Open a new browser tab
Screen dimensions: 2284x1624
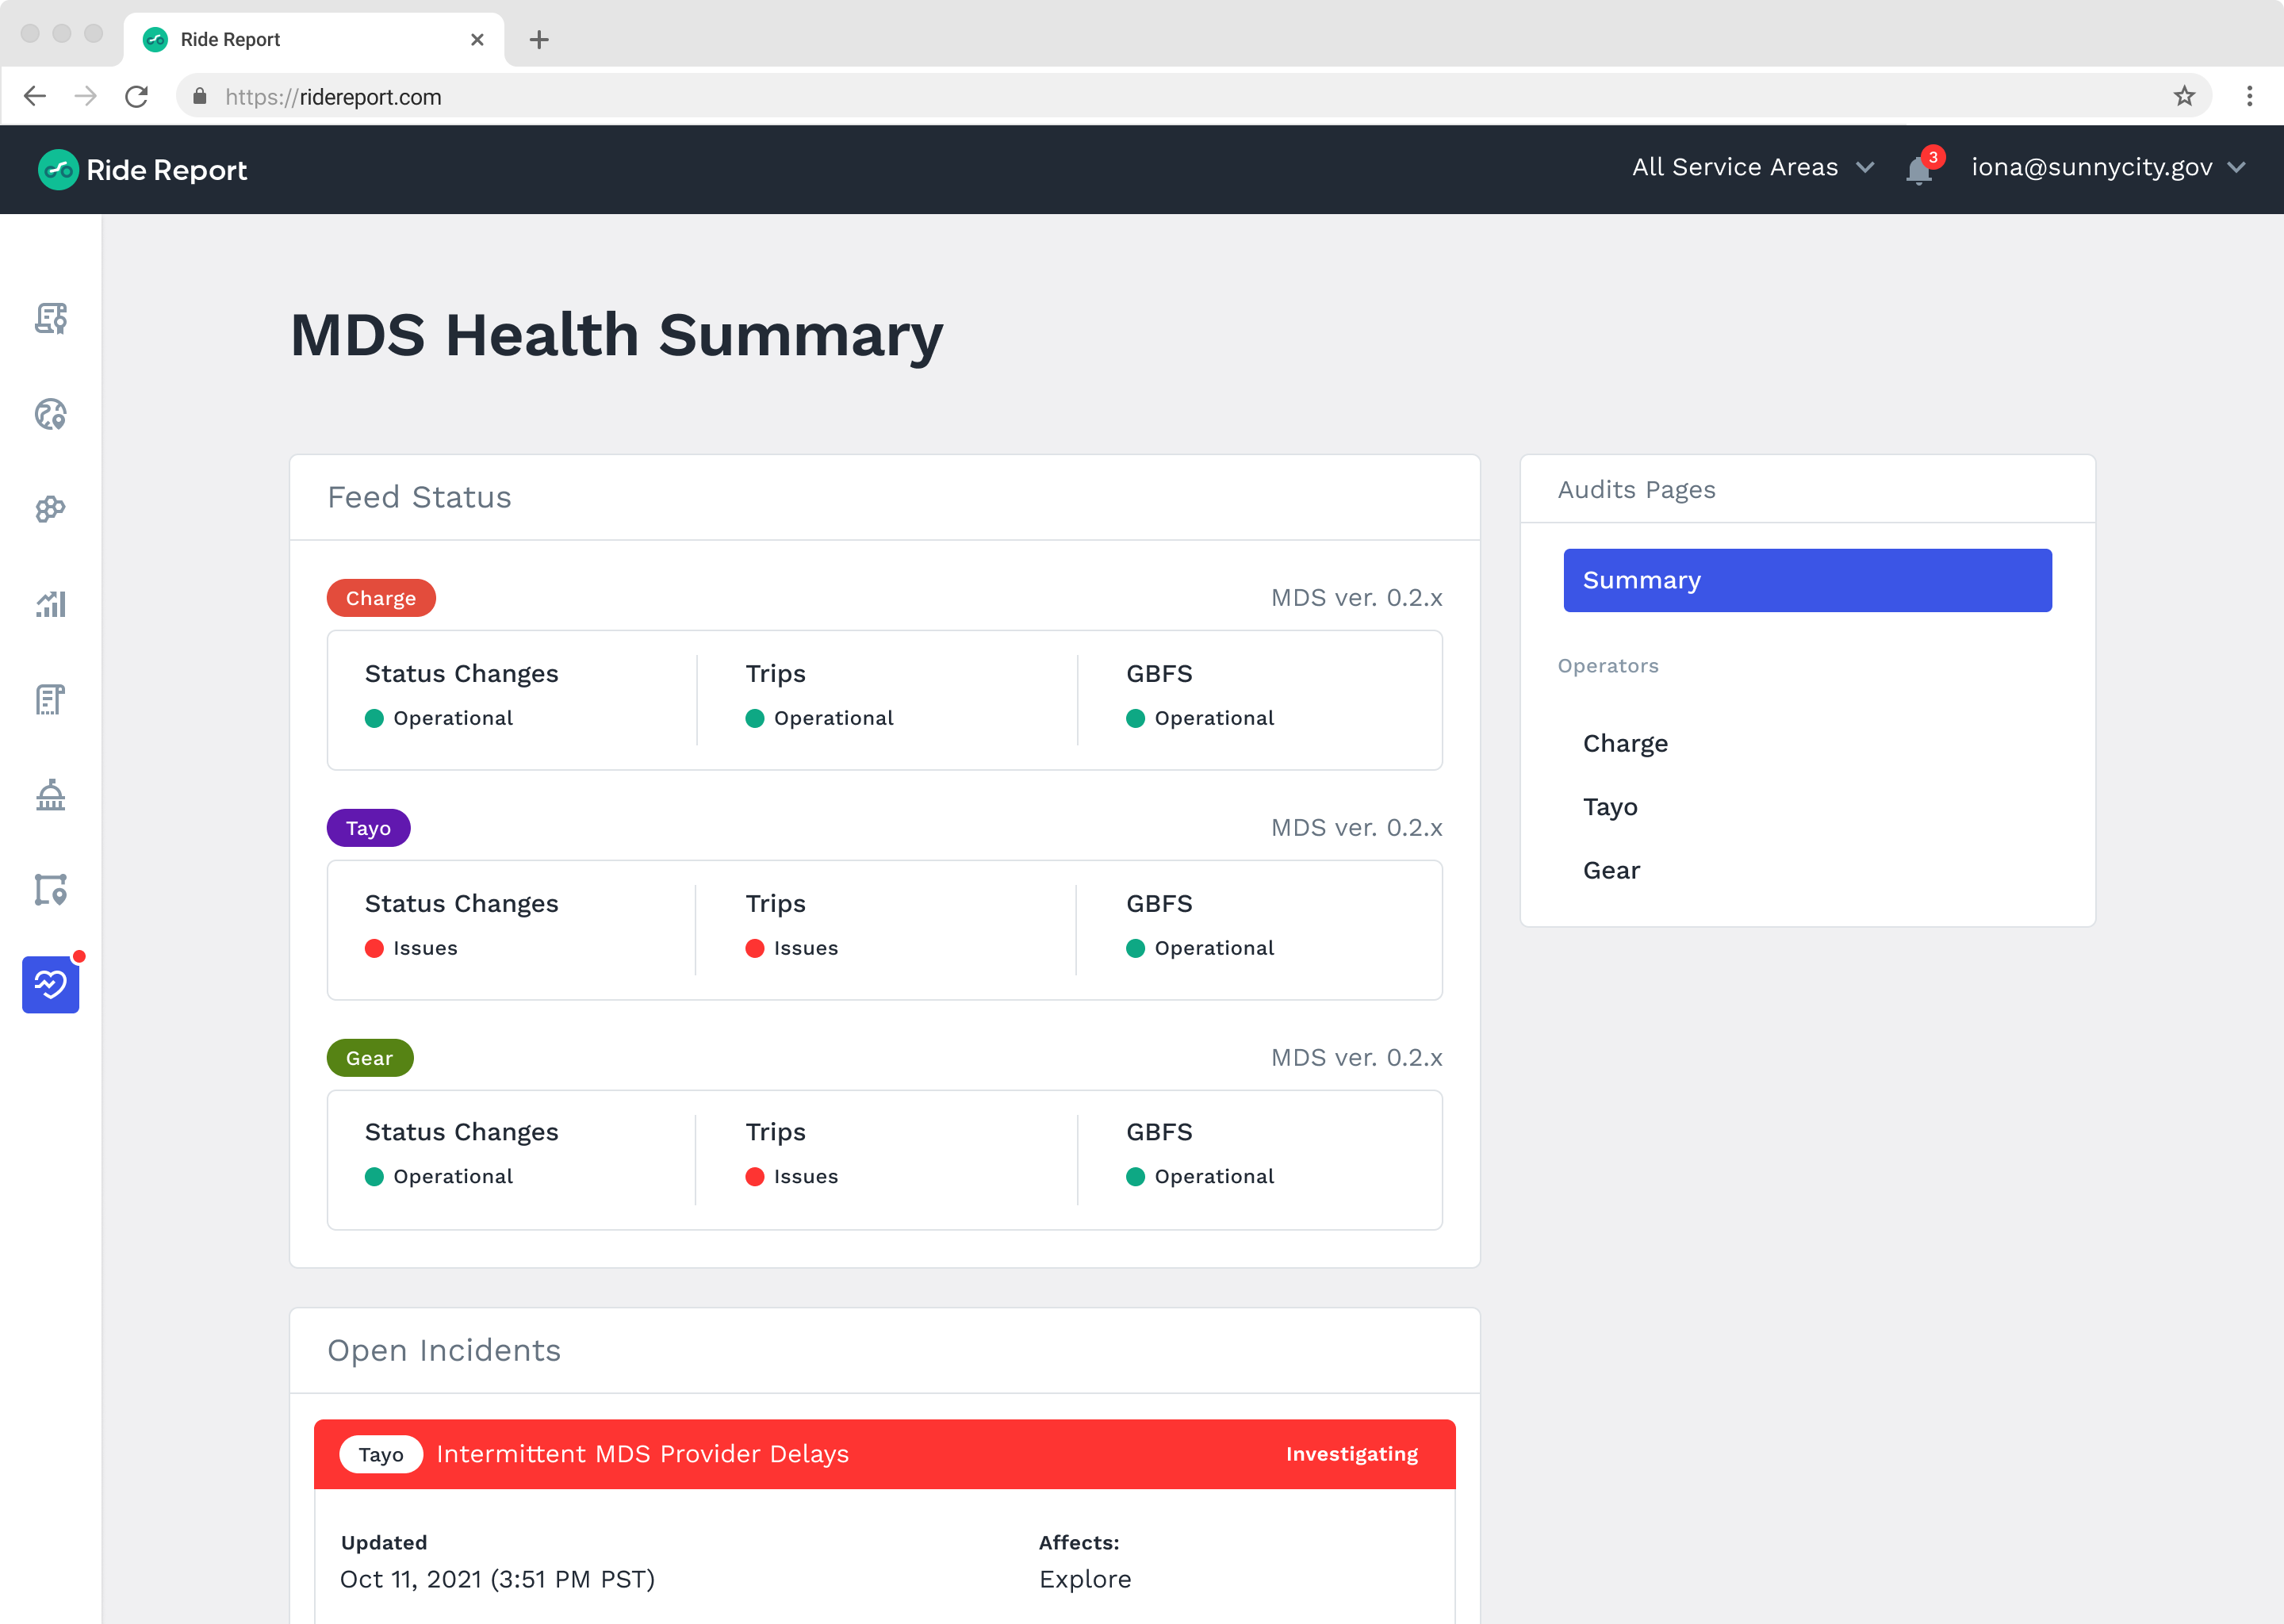click(539, 40)
